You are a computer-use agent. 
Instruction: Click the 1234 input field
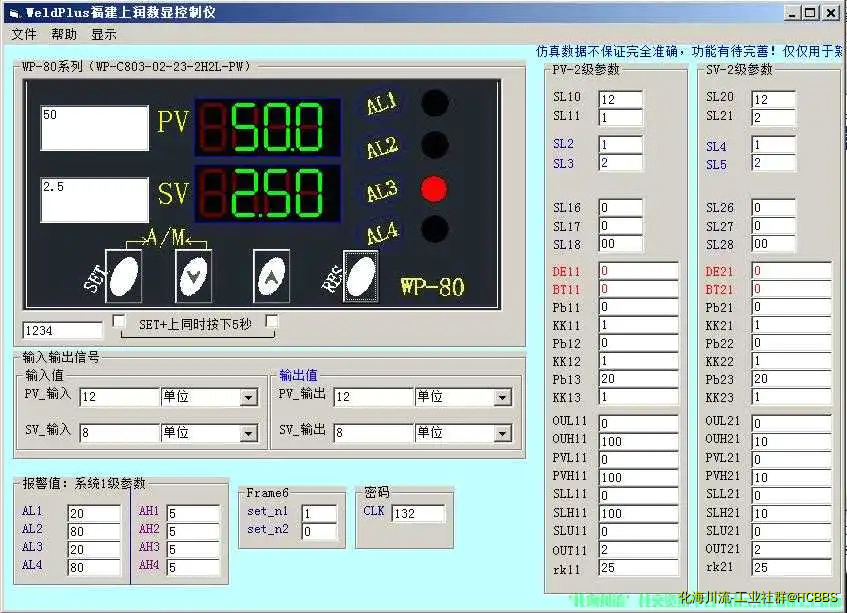[62, 331]
